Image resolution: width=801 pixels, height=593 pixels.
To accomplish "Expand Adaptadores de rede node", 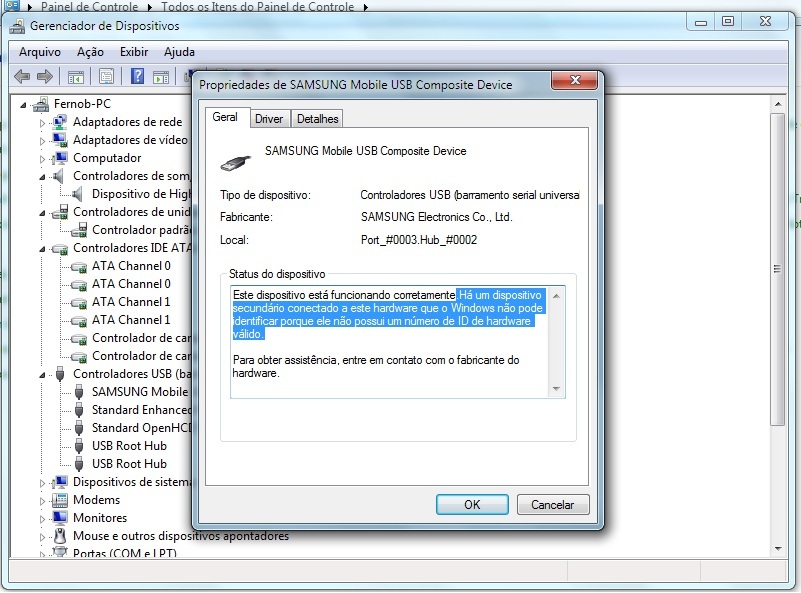I will click(42, 123).
